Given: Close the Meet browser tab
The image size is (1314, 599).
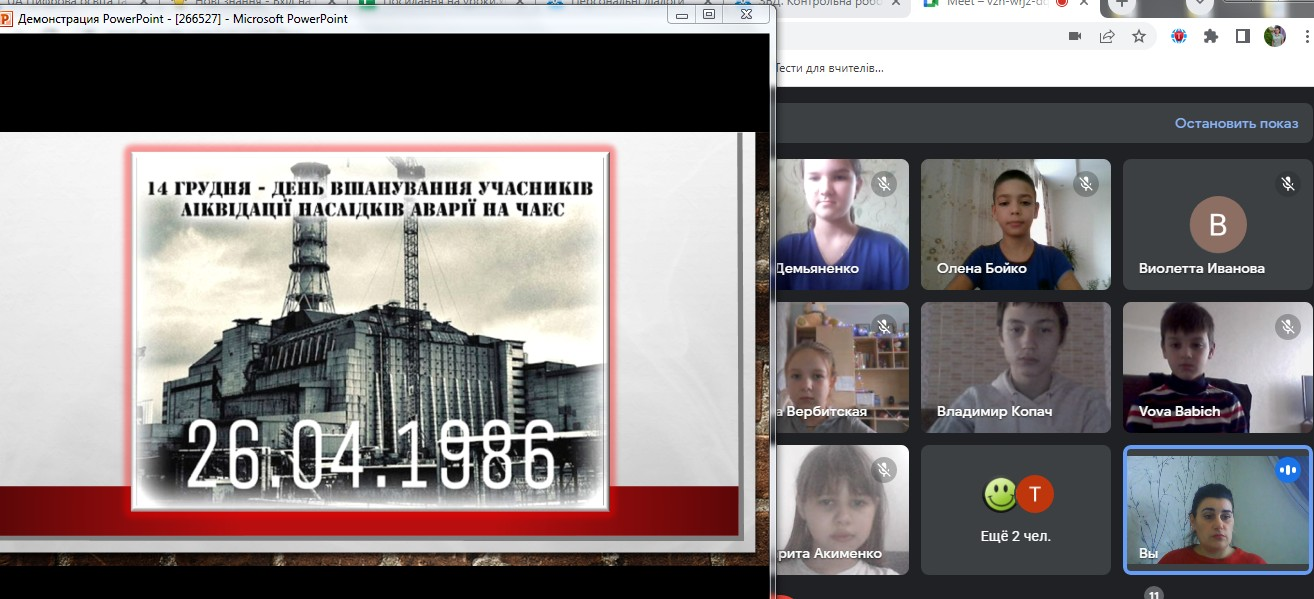Looking at the screenshot, I should (1086, 3).
